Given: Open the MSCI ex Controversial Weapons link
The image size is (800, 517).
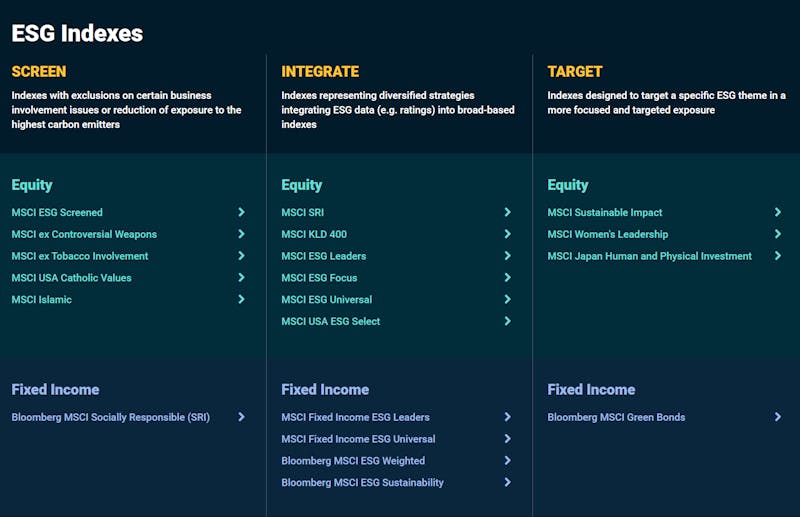Looking at the screenshot, I should pos(84,234).
